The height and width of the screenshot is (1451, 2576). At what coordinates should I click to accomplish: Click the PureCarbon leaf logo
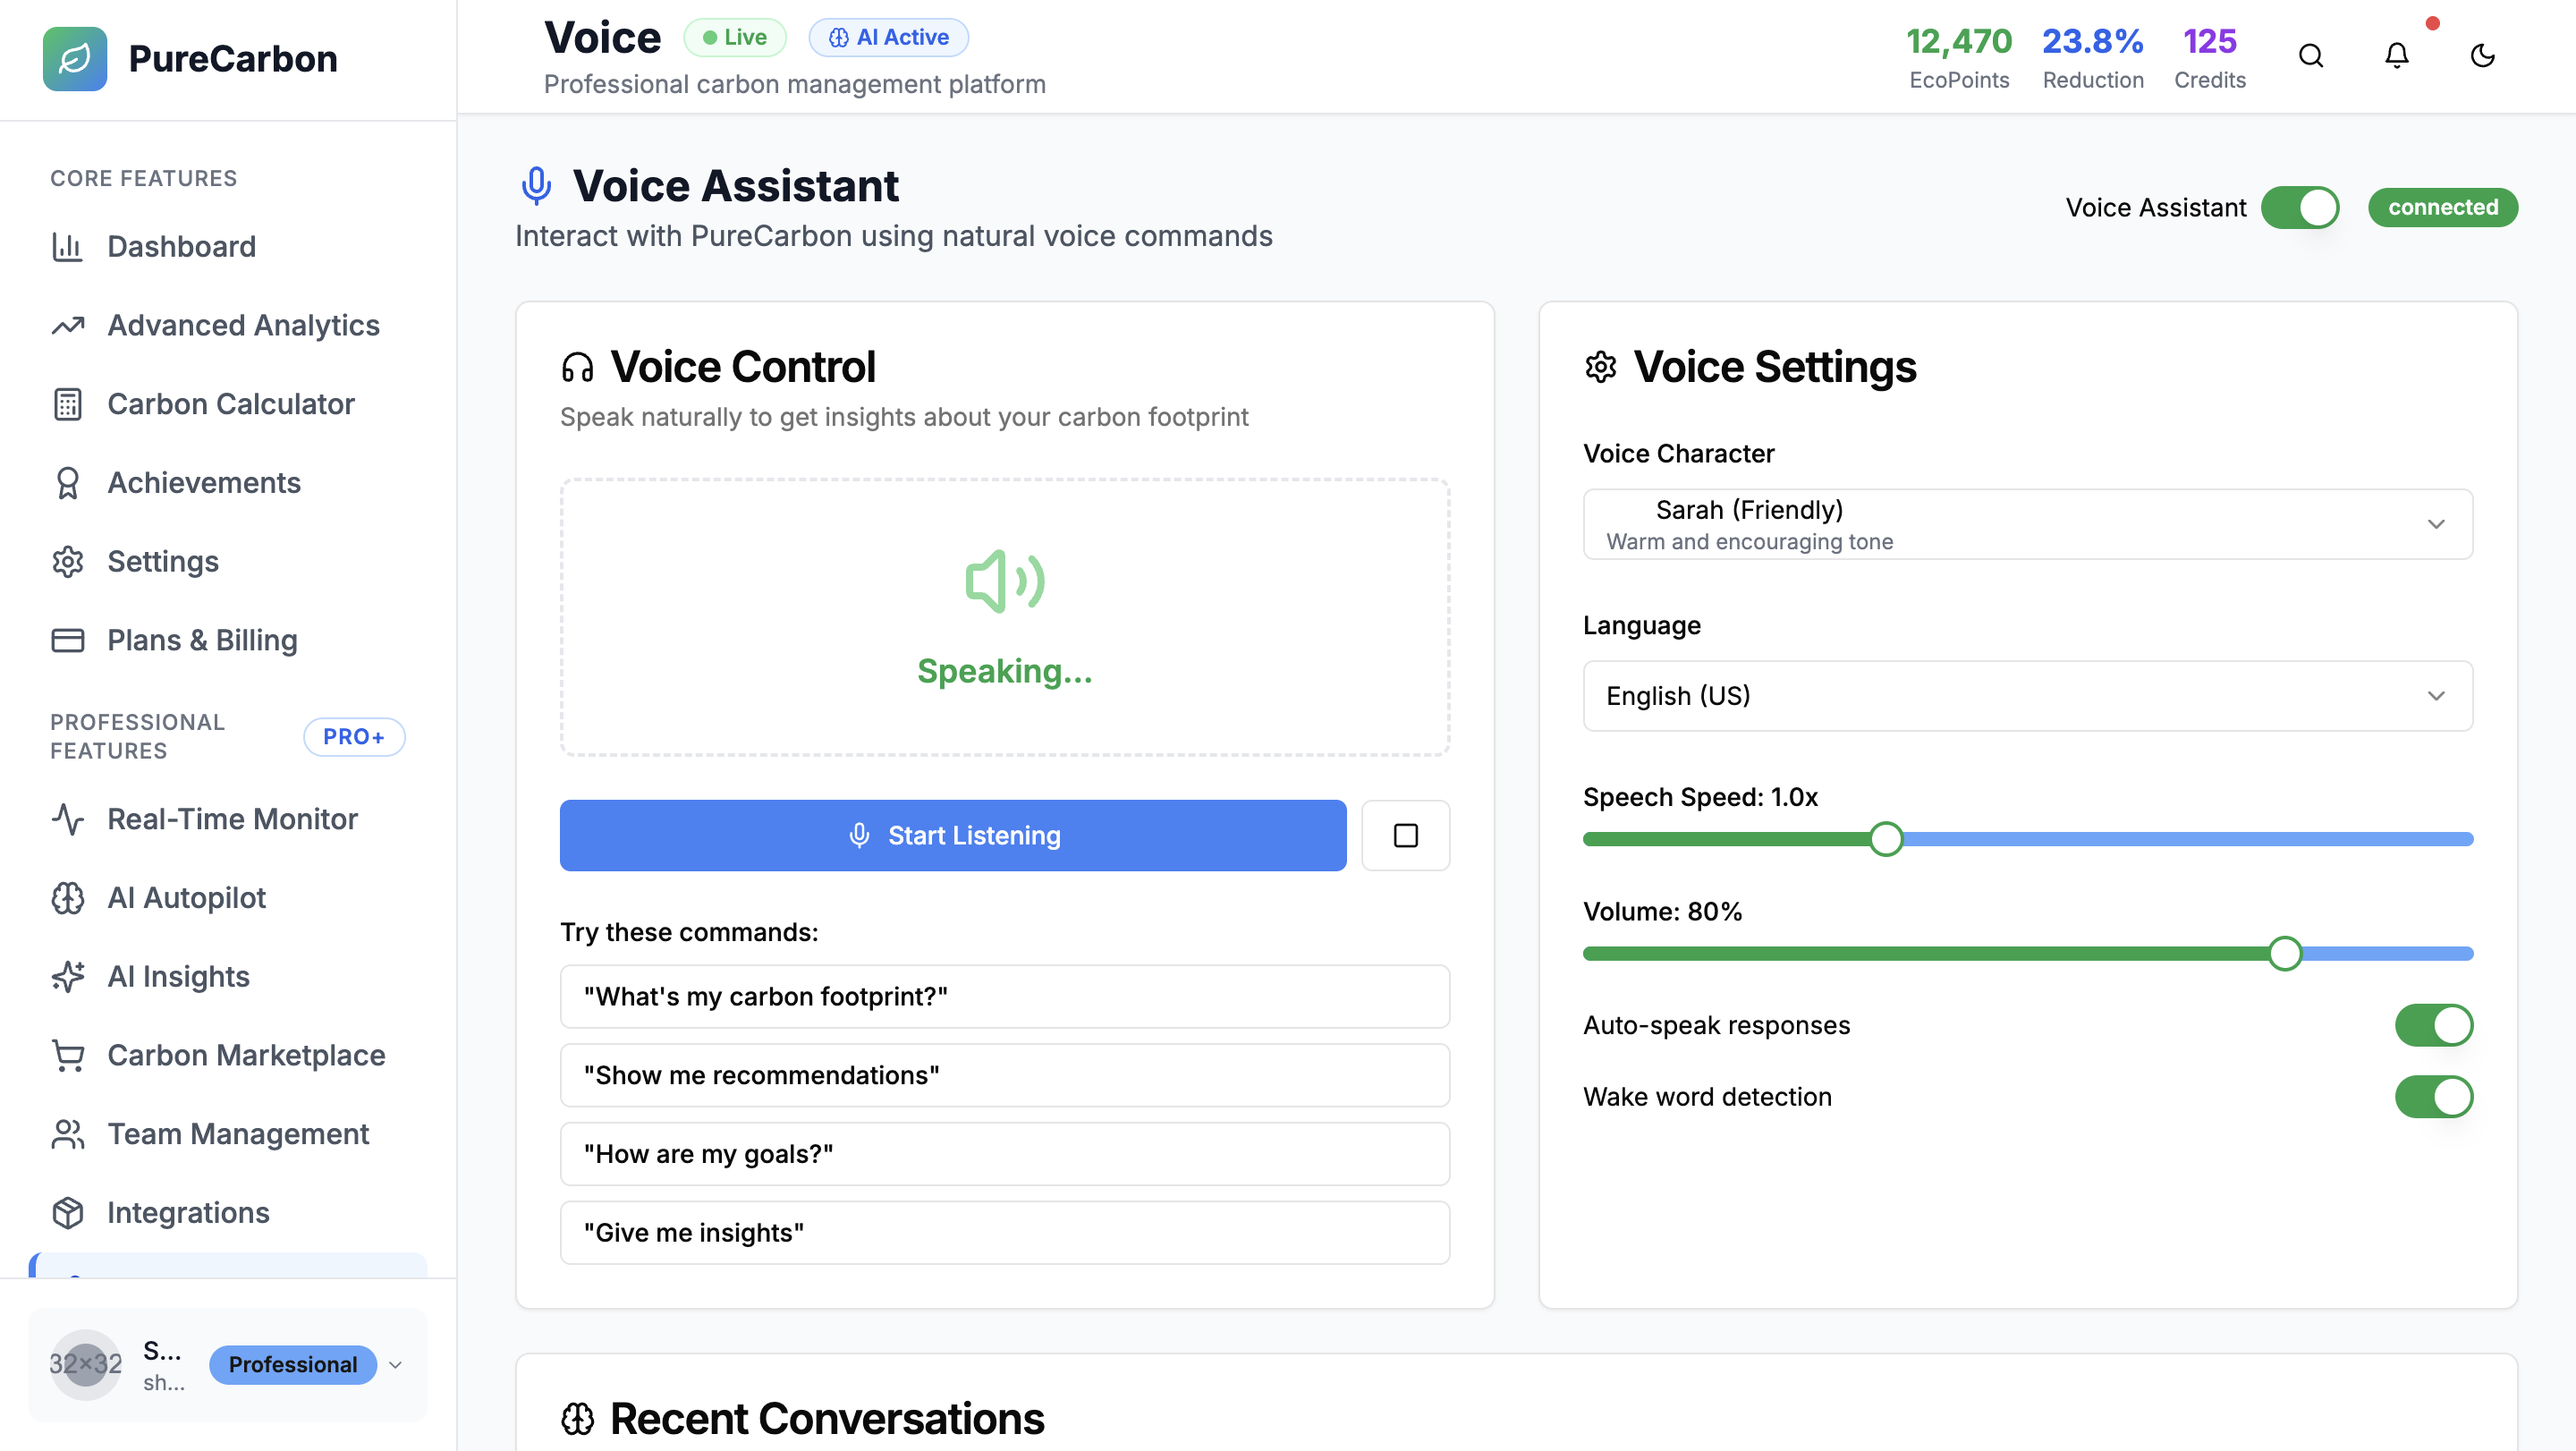pyautogui.click(x=75, y=58)
